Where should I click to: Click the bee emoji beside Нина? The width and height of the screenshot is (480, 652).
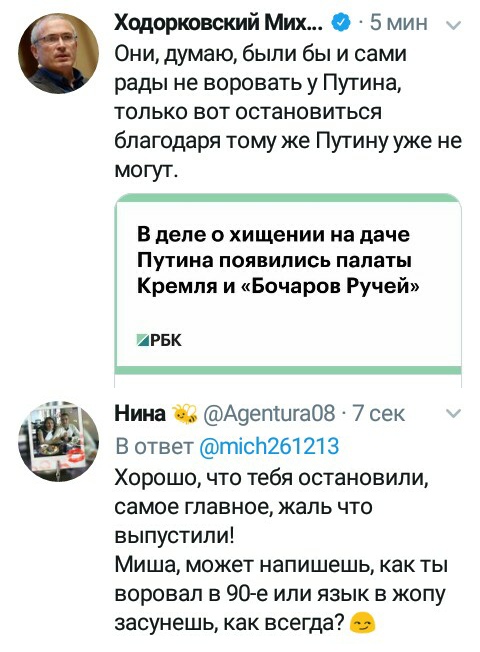coord(183,413)
